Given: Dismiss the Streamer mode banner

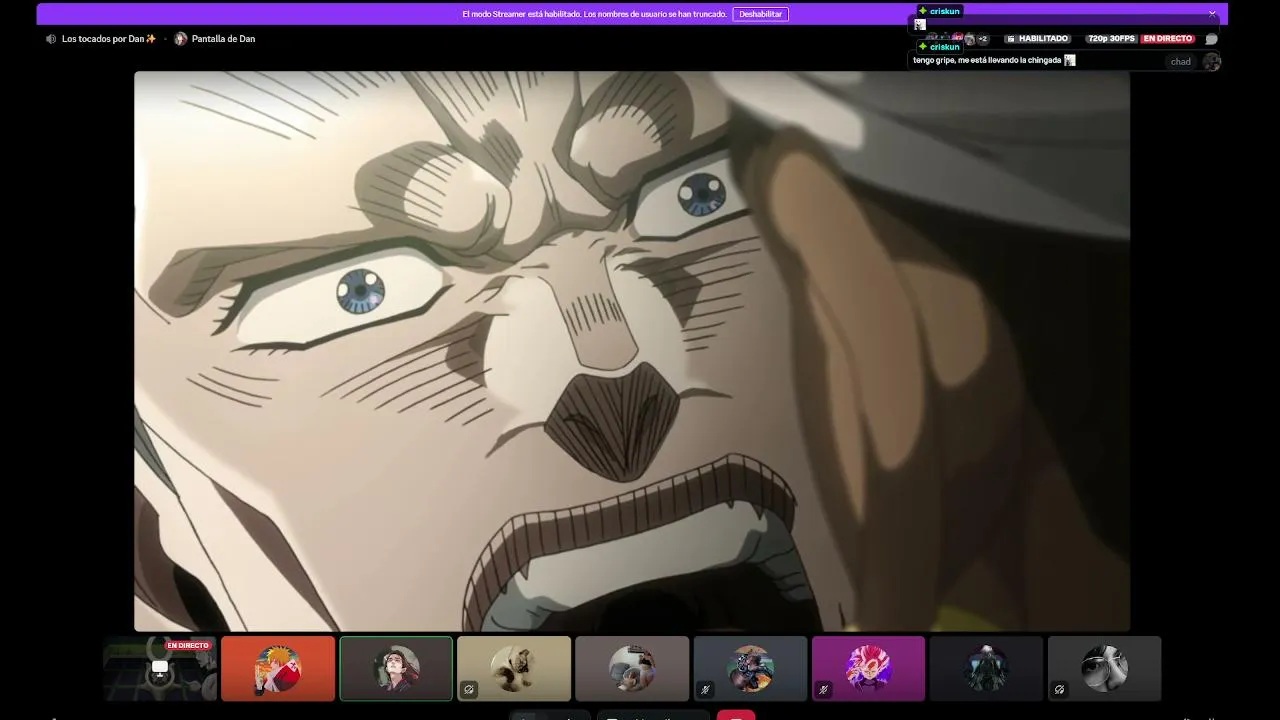Looking at the screenshot, I should pyautogui.click(x=1212, y=14).
